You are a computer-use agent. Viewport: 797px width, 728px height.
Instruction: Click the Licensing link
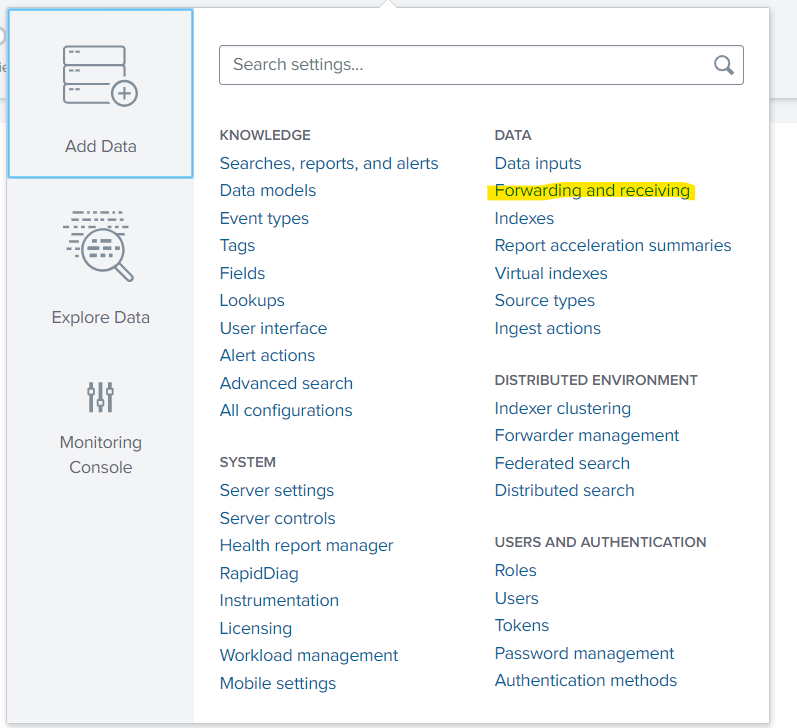[256, 628]
